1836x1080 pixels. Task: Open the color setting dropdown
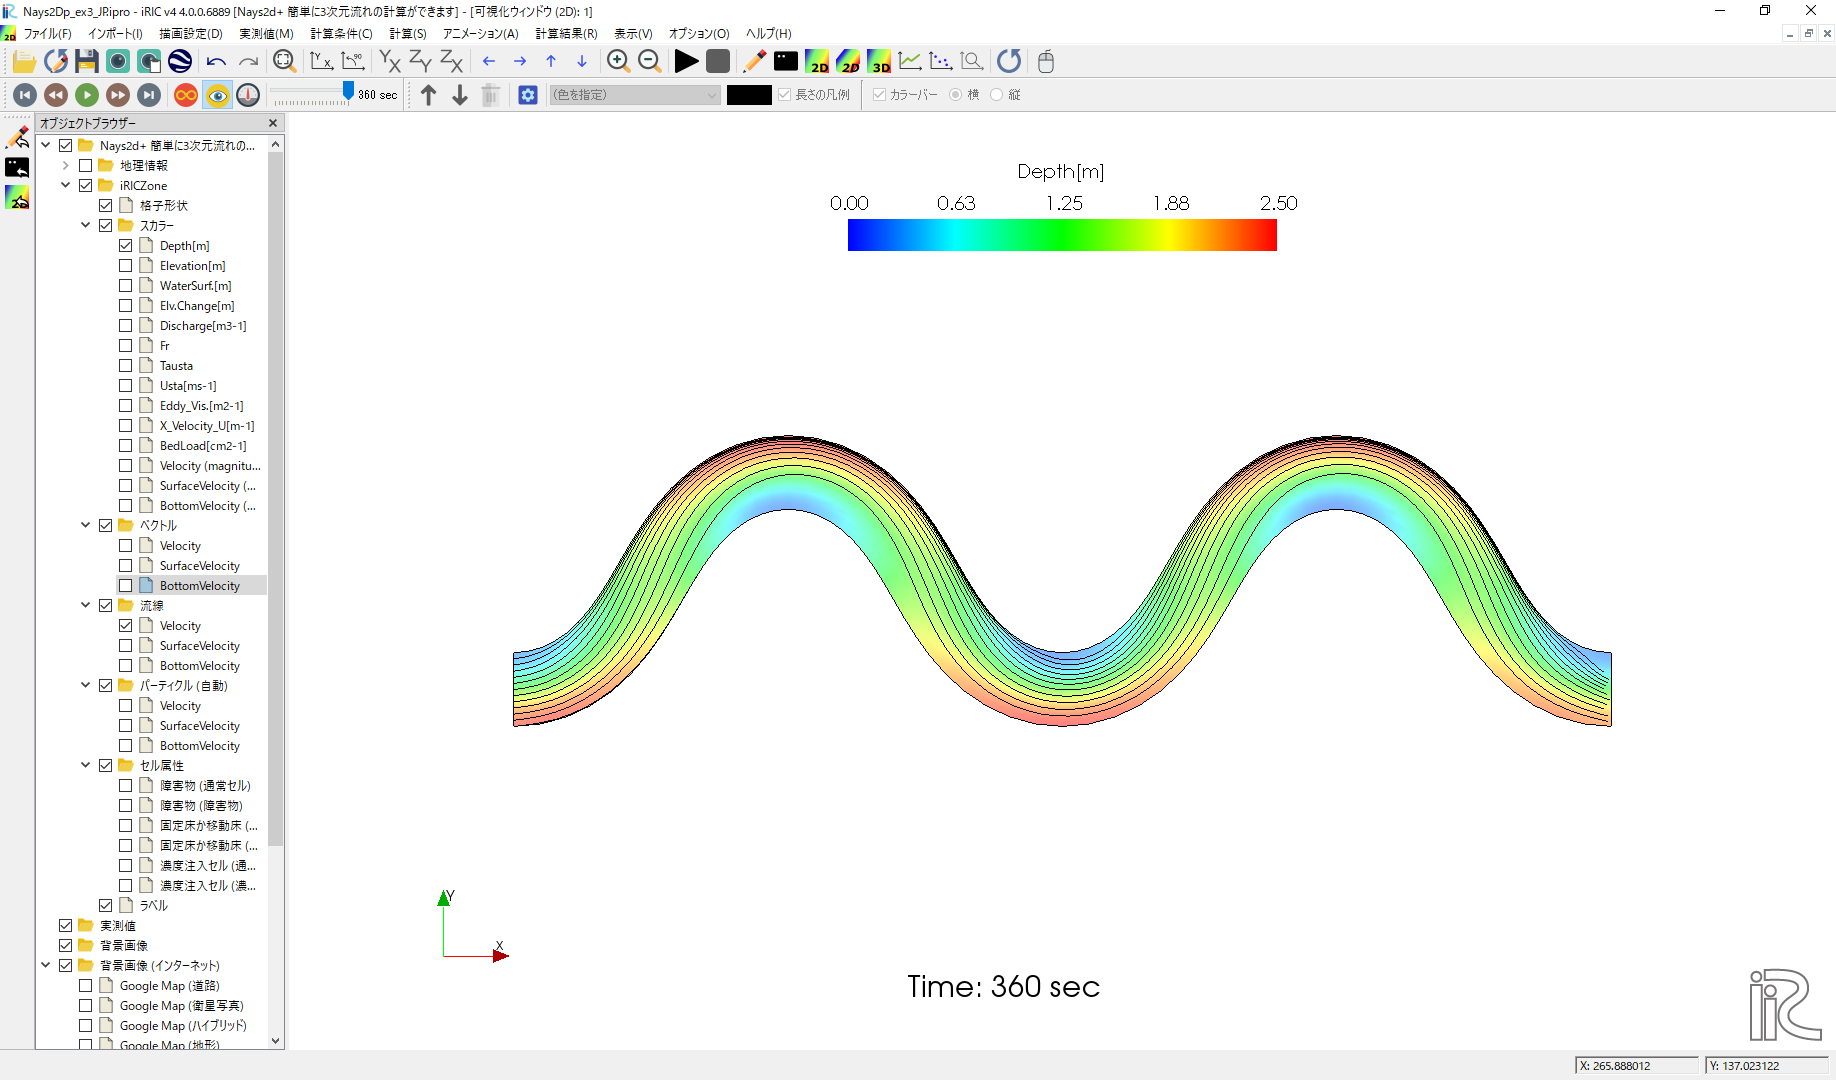pos(635,95)
